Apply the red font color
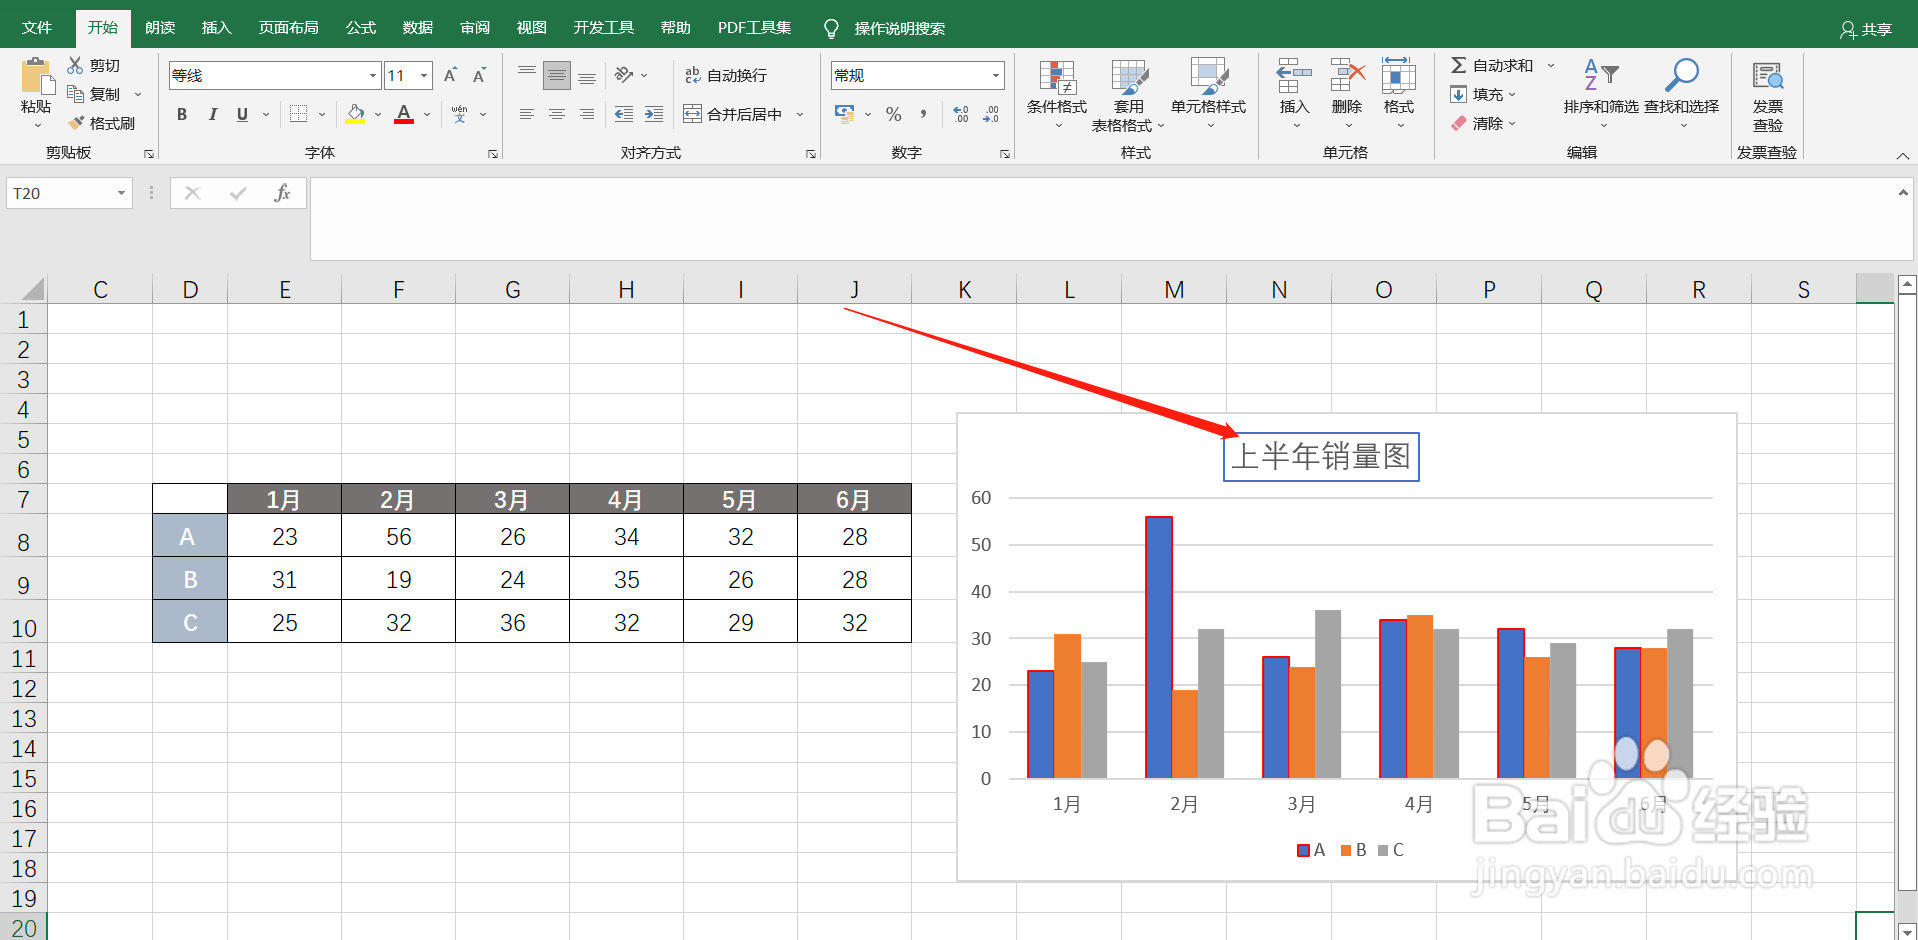The height and width of the screenshot is (940, 1918). pos(404,114)
